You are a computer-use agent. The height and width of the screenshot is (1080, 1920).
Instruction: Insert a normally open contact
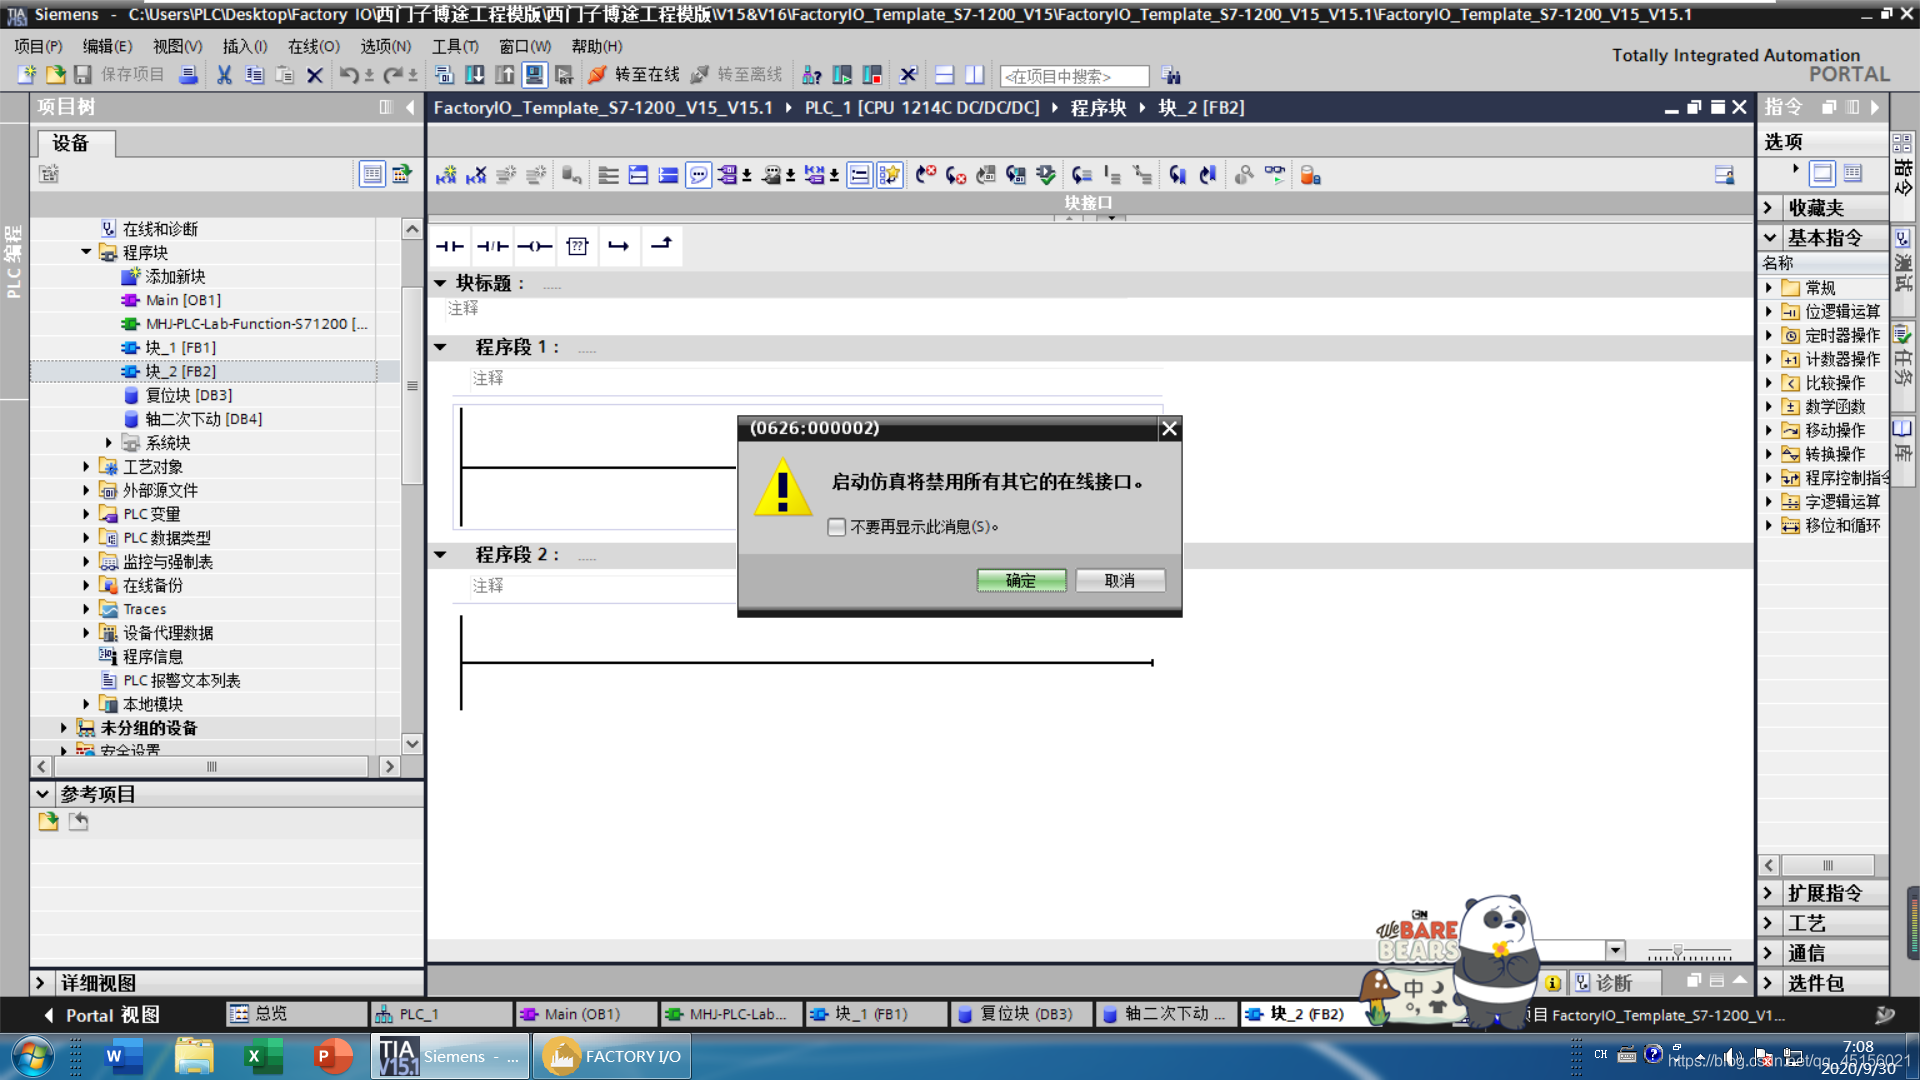coord(449,246)
